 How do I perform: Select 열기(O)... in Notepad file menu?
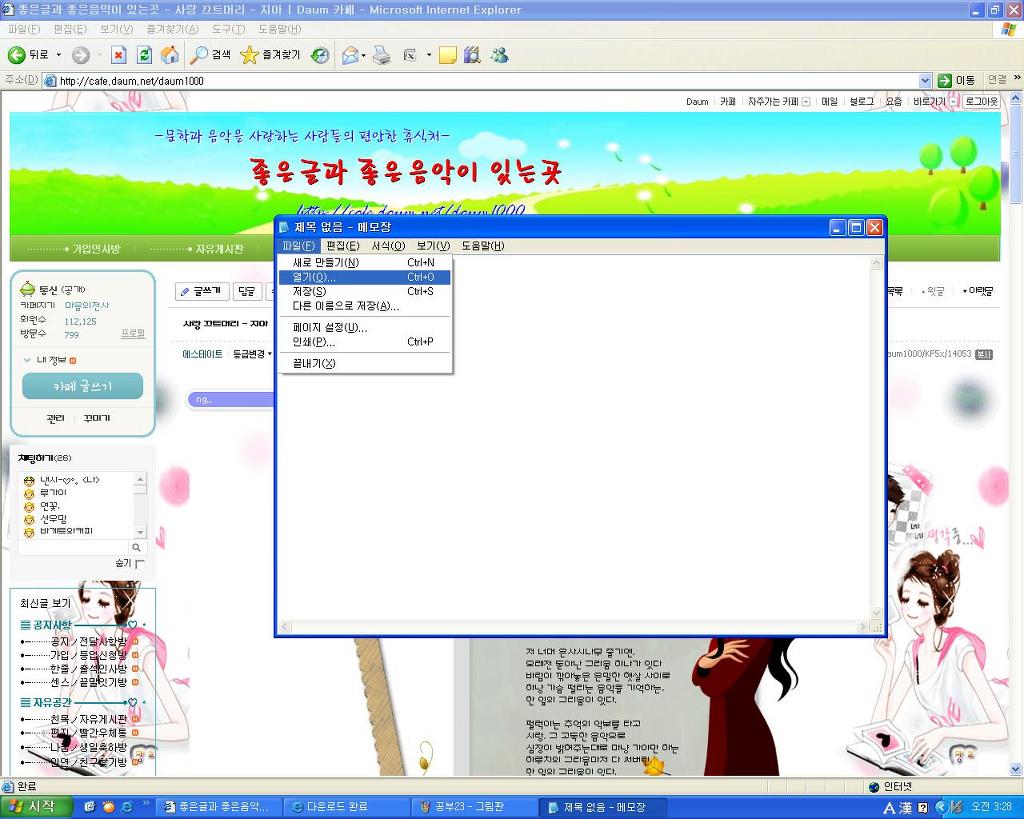click(314, 277)
